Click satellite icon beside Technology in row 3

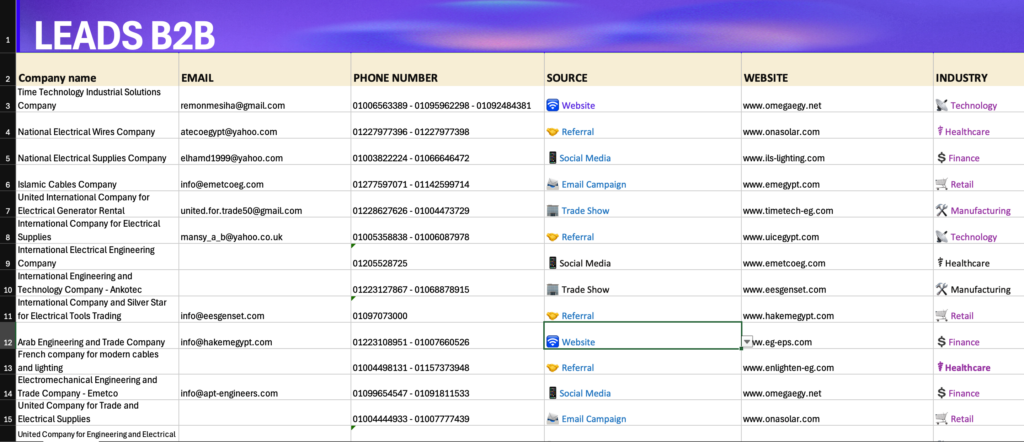942,105
